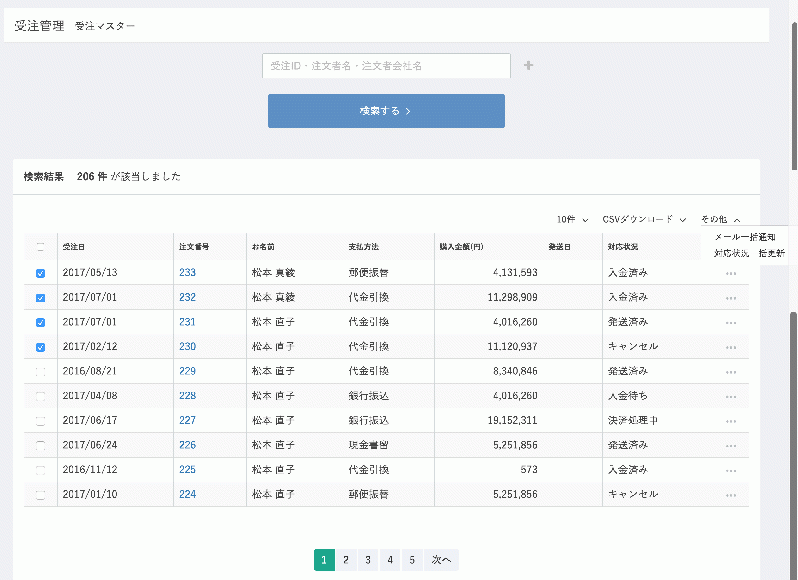Check the checkbox for order 229
Screen dimensions: 798x580
[41, 372]
